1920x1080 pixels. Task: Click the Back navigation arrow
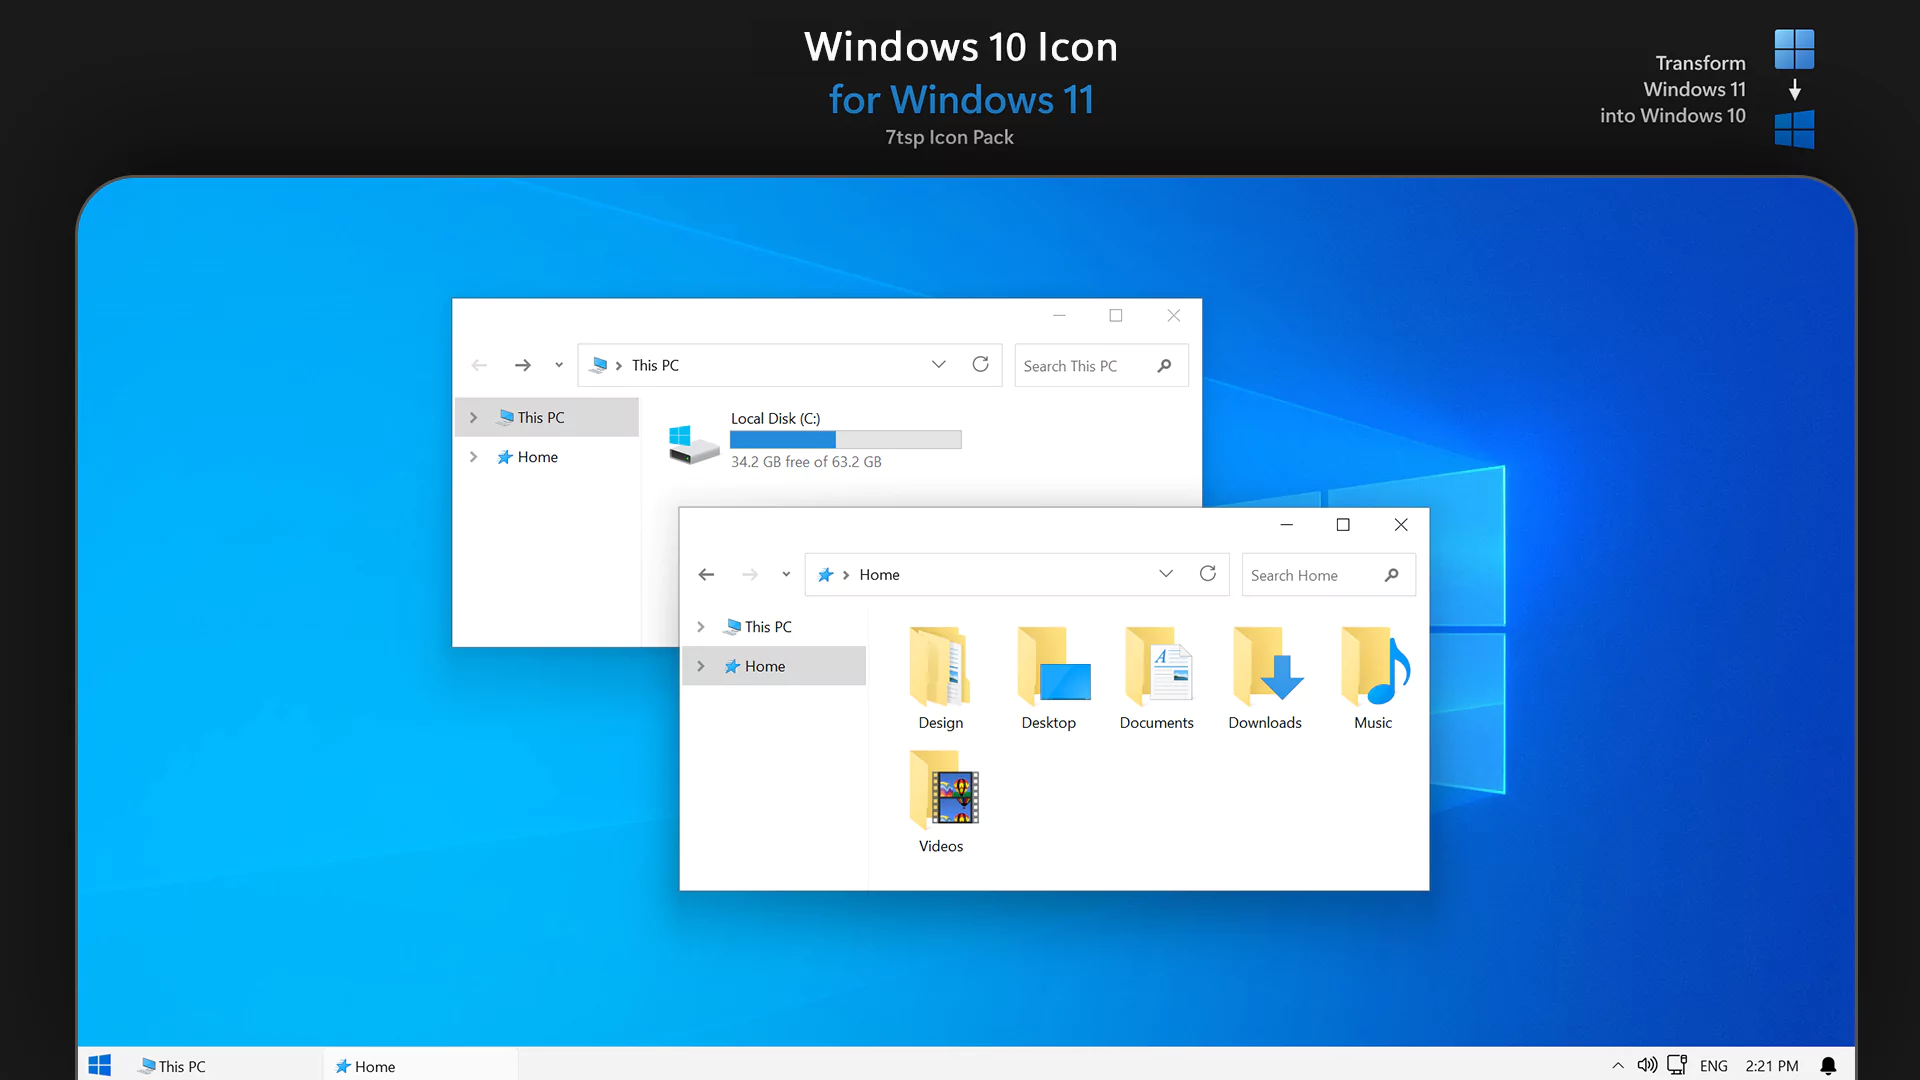point(707,574)
